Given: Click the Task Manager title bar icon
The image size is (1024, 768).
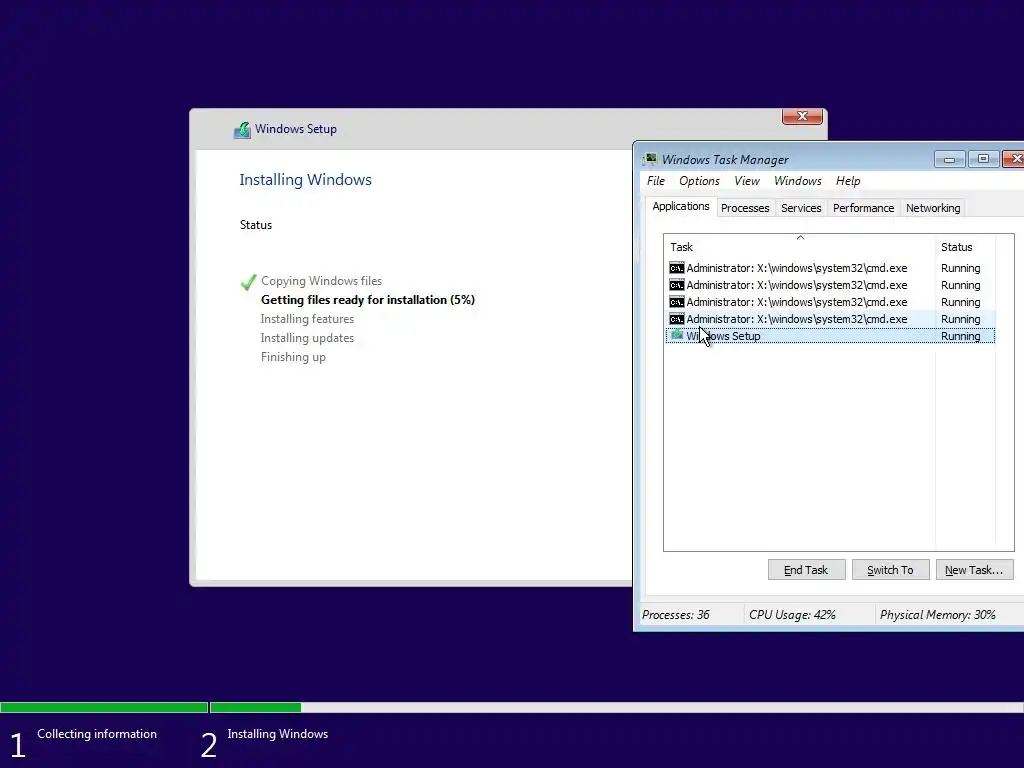Looking at the screenshot, I should click(650, 159).
